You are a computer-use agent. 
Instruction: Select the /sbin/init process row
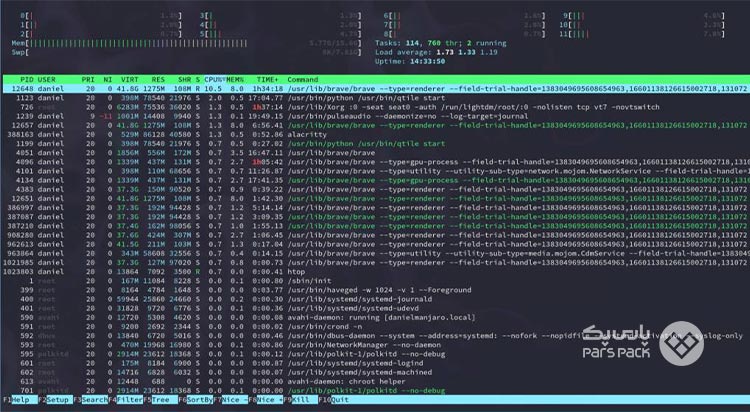(x=376, y=281)
